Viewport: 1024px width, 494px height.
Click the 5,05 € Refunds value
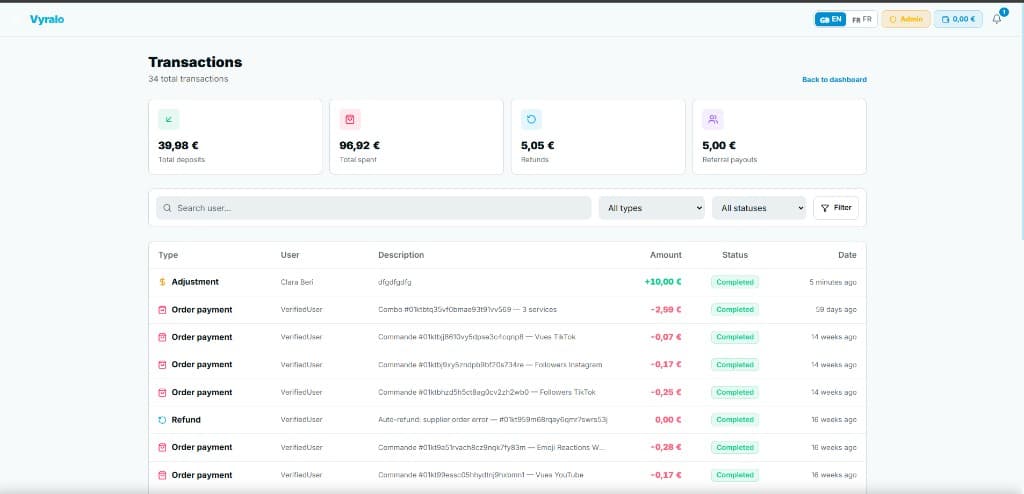tap(537, 146)
